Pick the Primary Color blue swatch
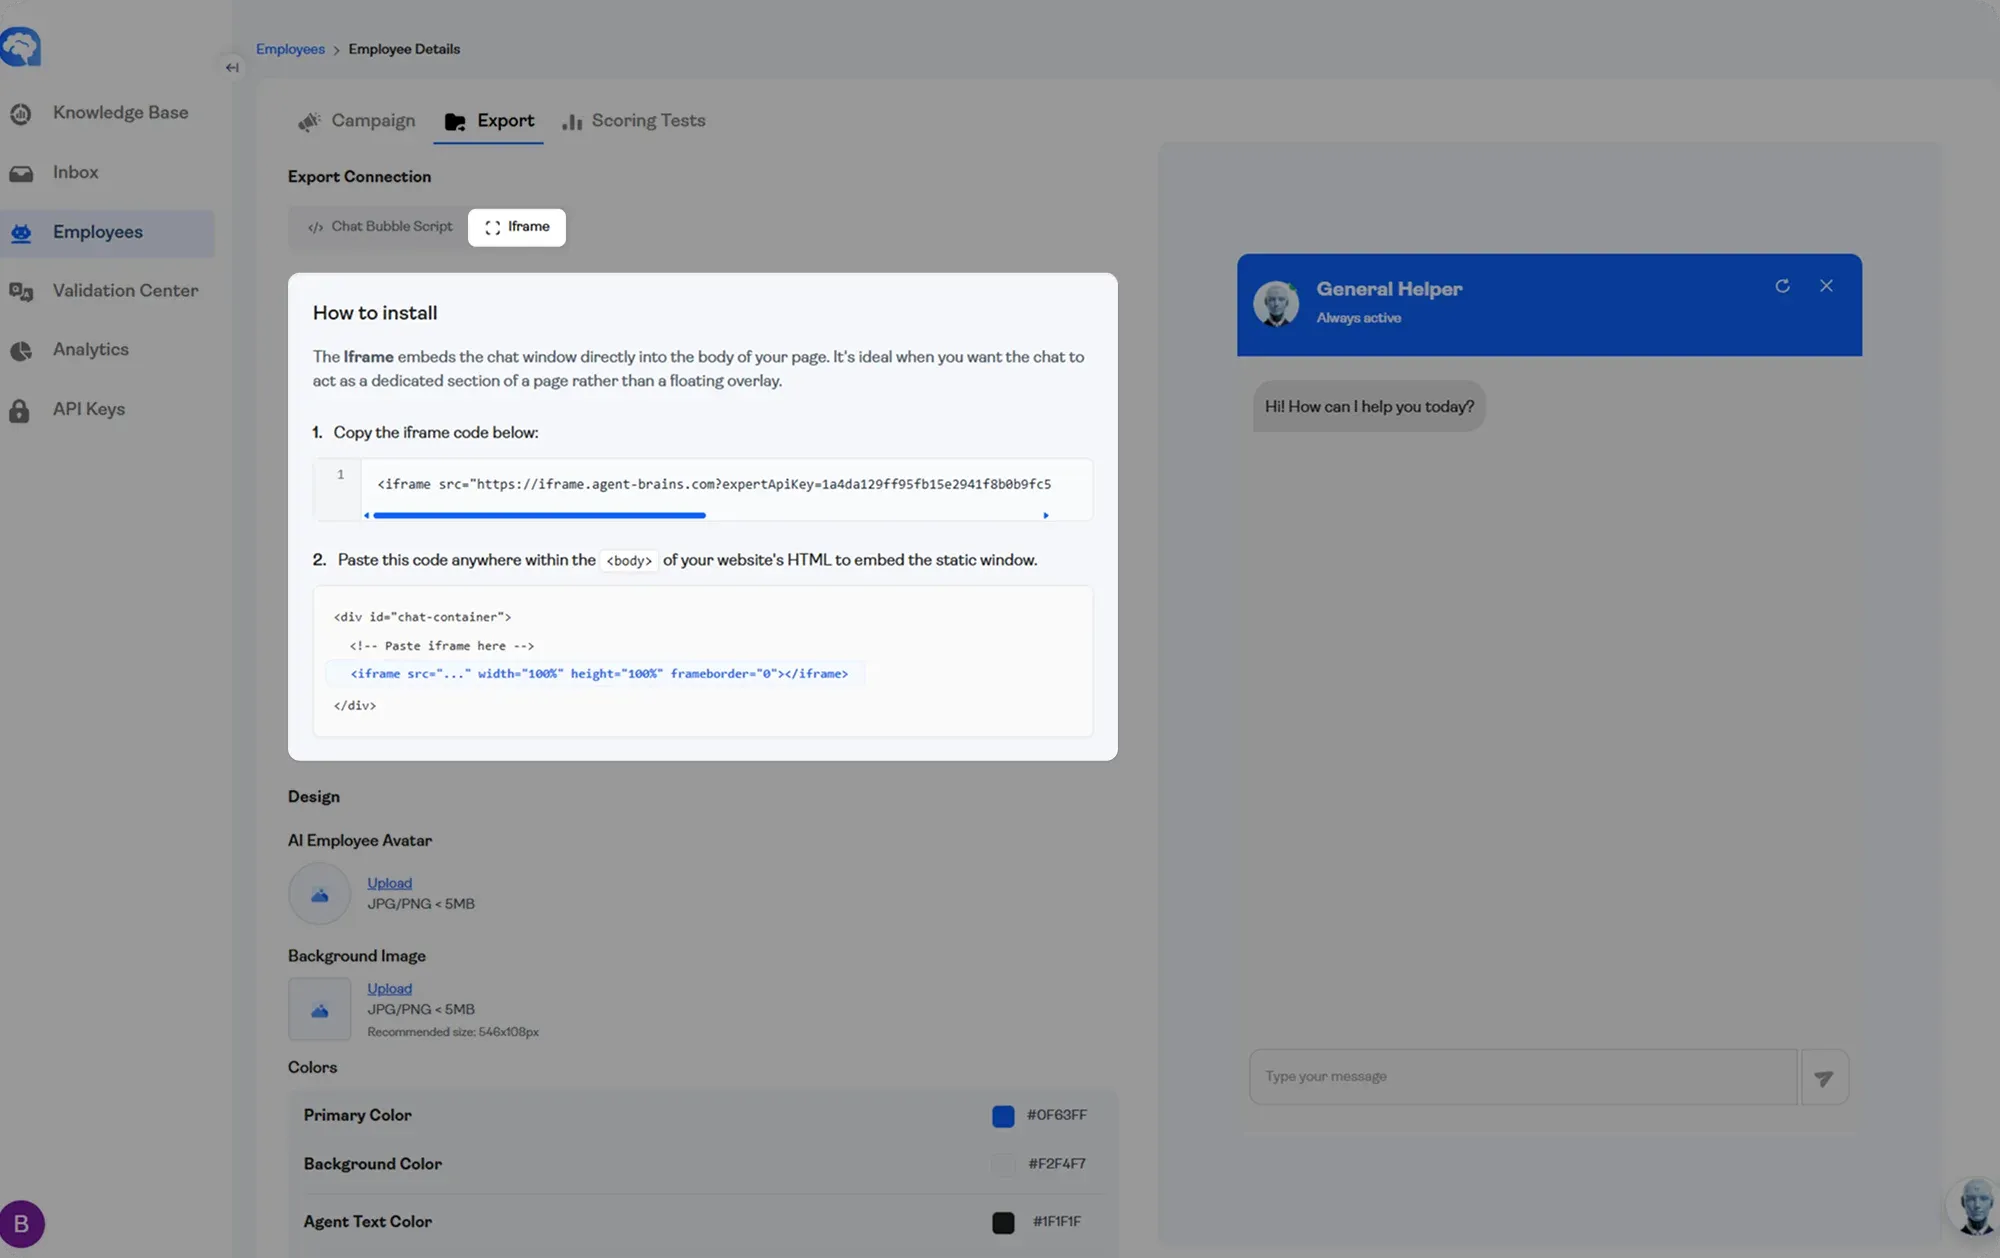This screenshot has width=2000, height=1258. pyautogui.click(x=1003, y=1116)
